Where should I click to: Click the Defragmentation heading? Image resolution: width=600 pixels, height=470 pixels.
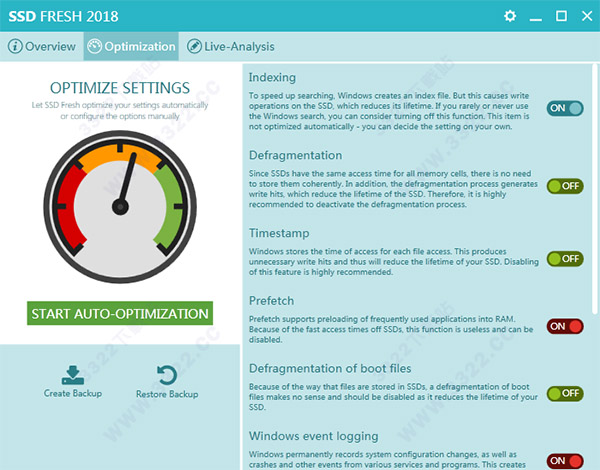pyautogui.click(x=295, y=155)
